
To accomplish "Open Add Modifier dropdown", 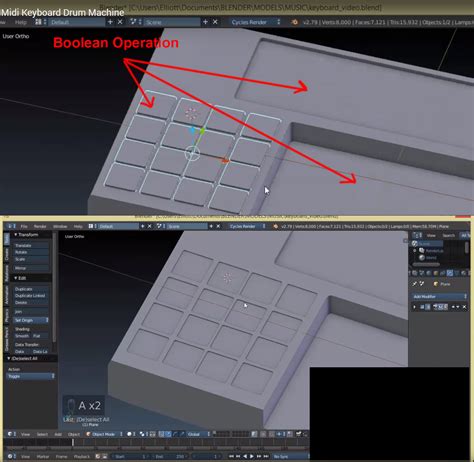I will click(x=440, y=296).
